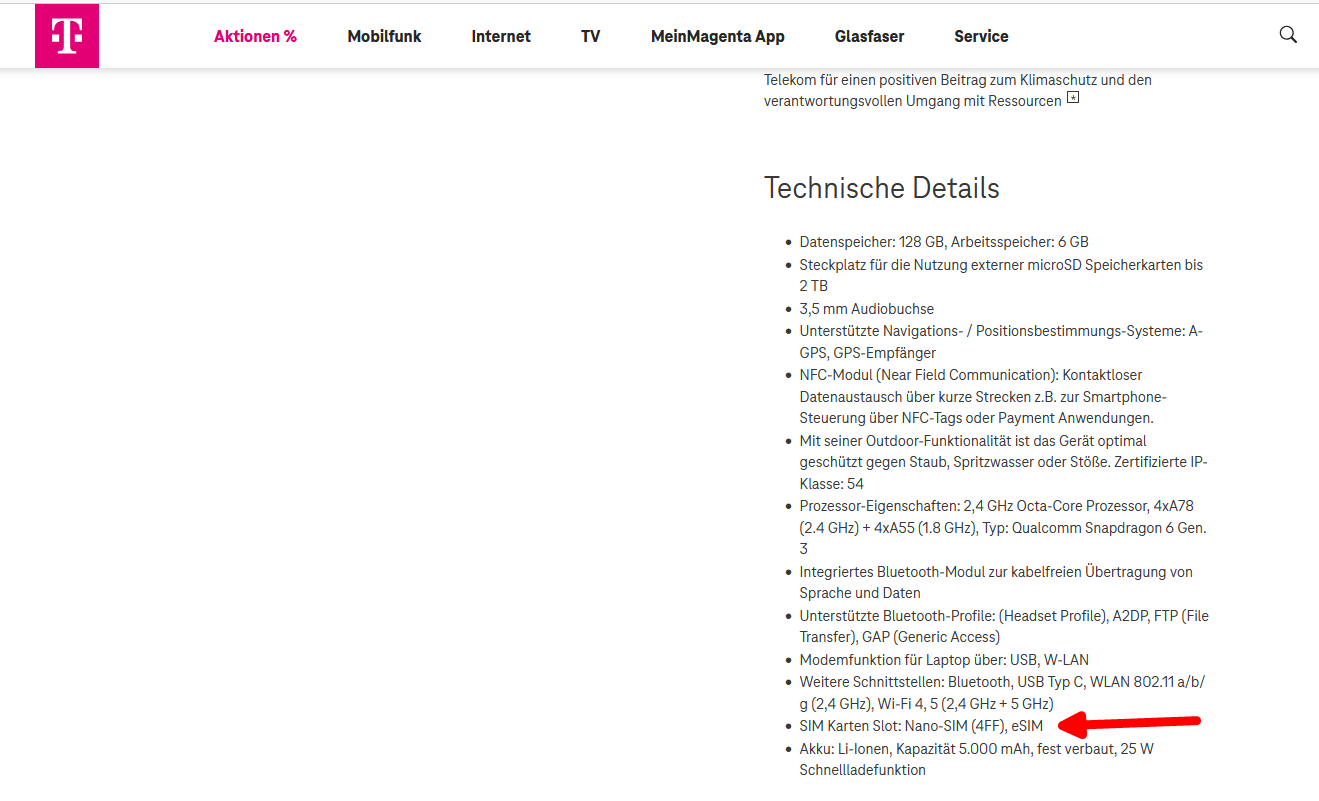Click 'Datenspeicher: 128 GB, Arbeitsspeicher: 6 GB'
Screen dimensions: 1319x801
(944, 242)
